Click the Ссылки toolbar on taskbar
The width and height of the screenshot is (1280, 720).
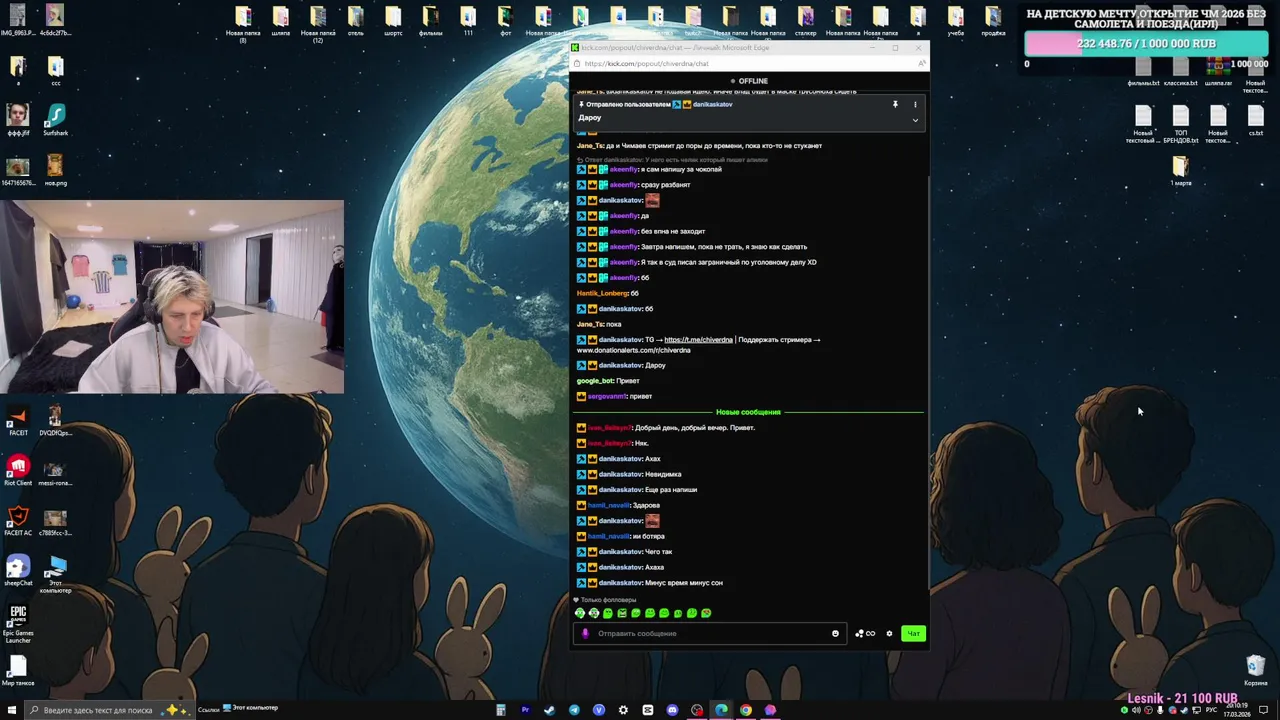[x=208, y=709]
